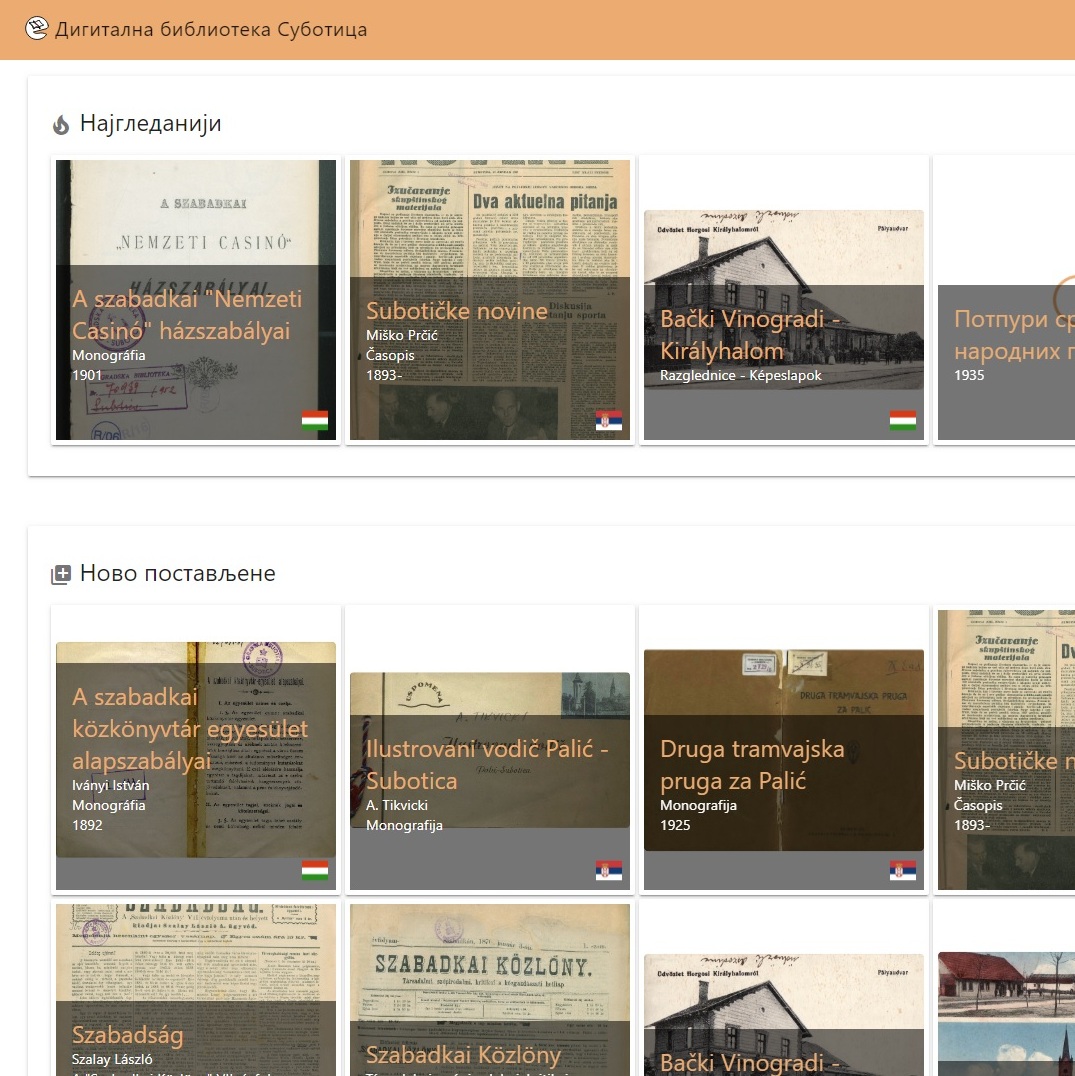Open Druga tramvajska pruga za Palić title
This screenshot has width=1075, height=1076.
tap(752, 764)
